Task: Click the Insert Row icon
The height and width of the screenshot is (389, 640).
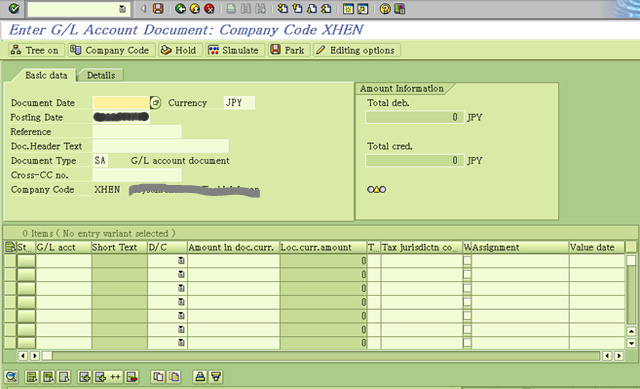Action: (84, 377)
